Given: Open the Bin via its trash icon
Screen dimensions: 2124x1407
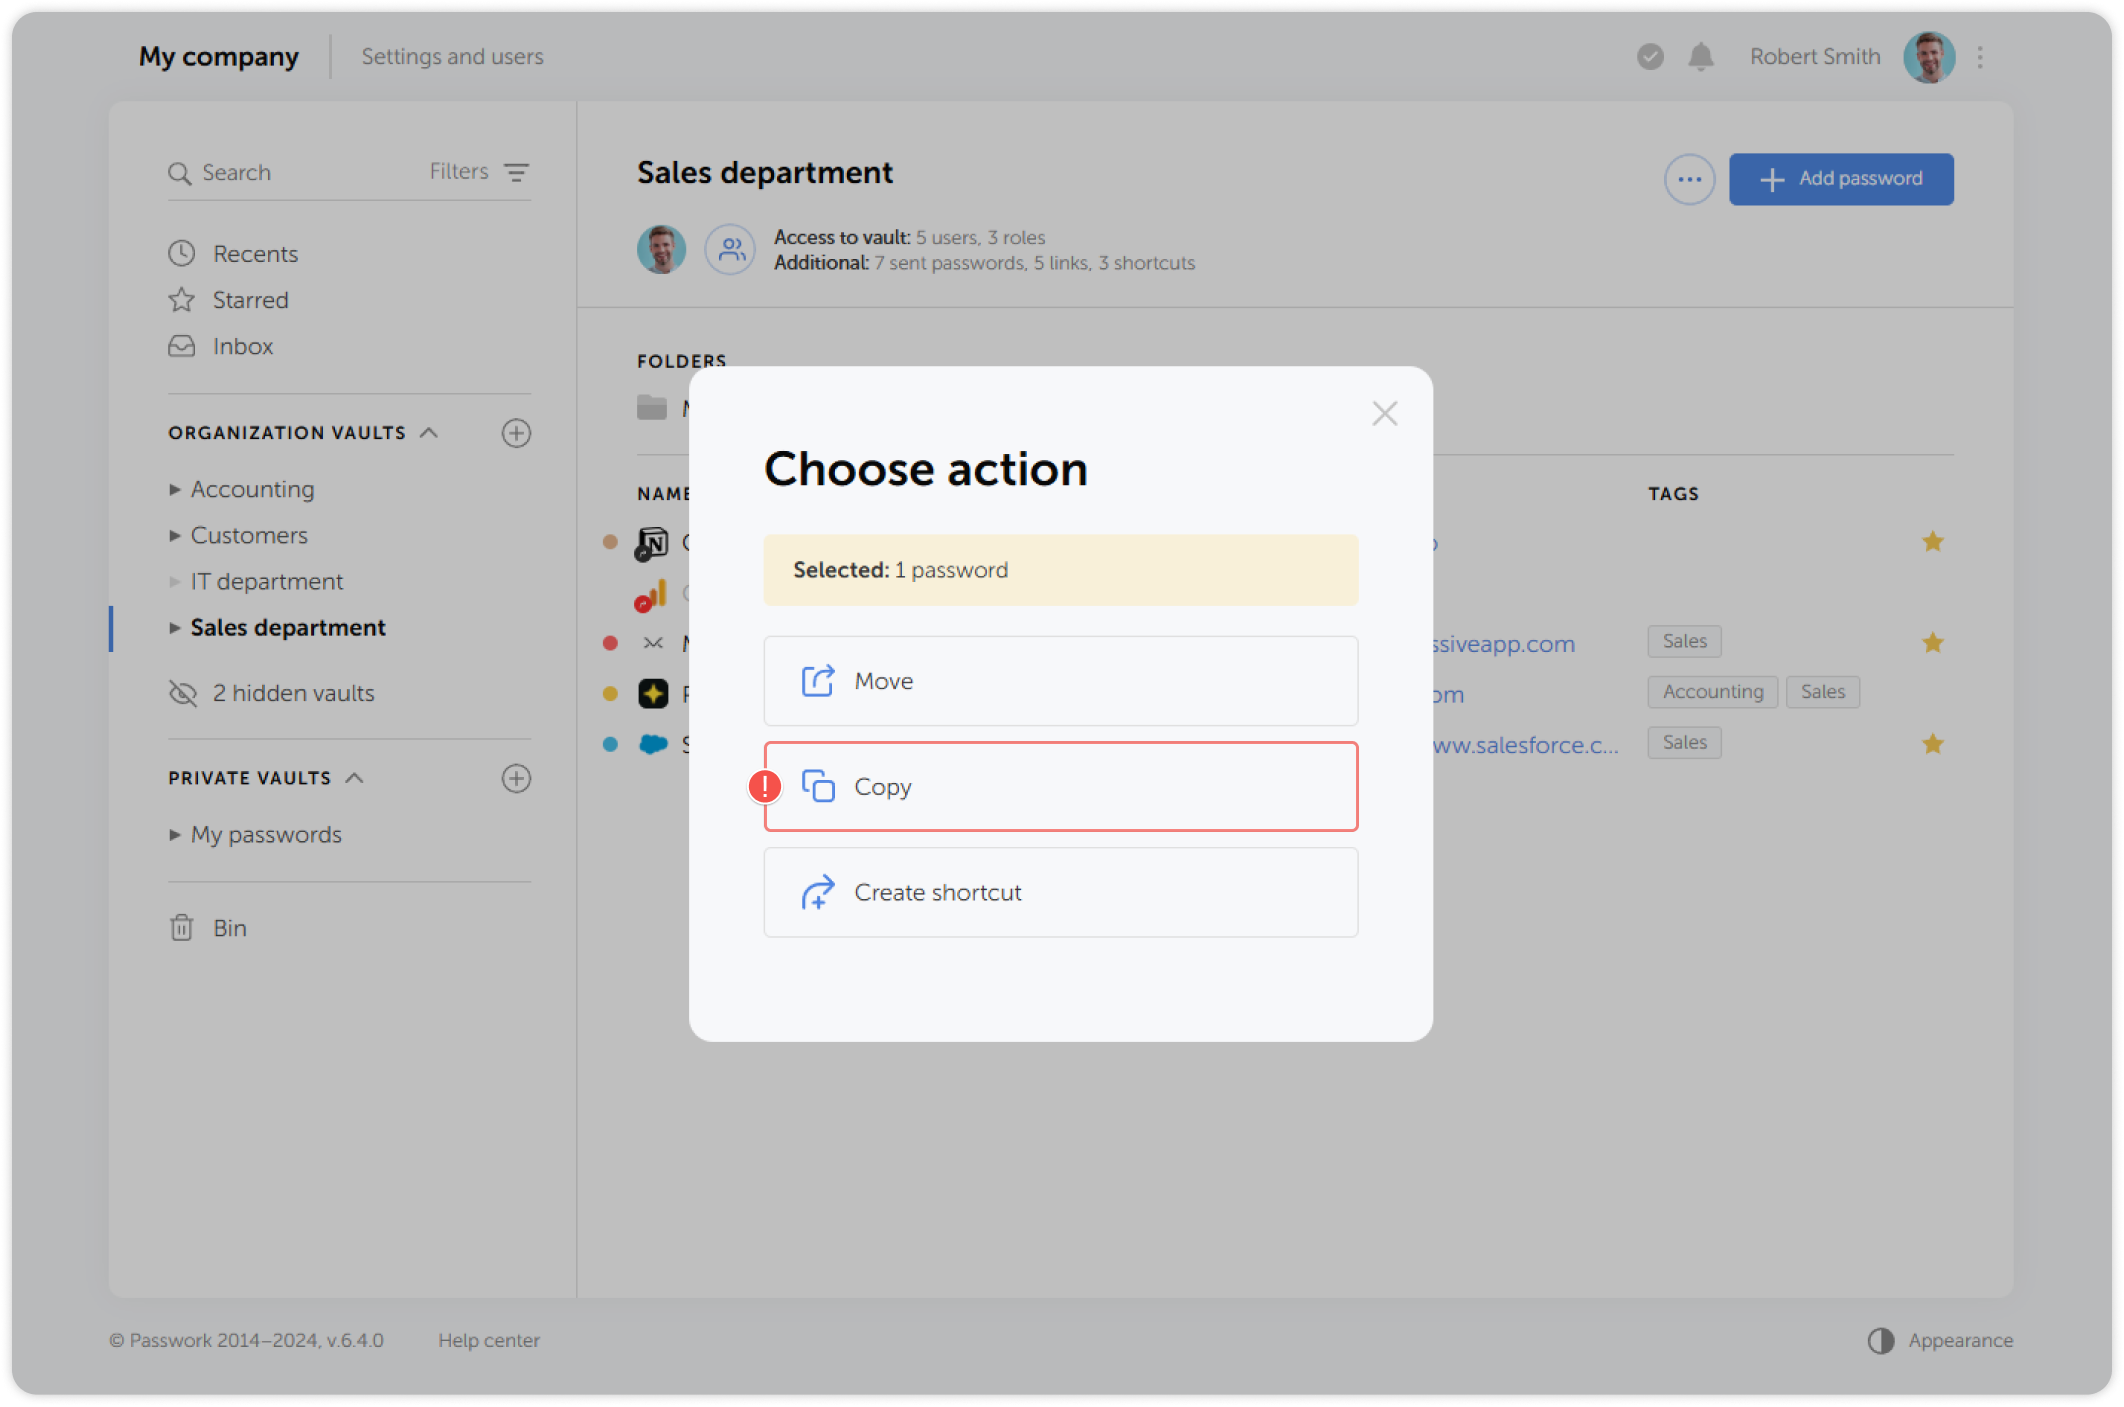Looking at the screenshot, I should tap(181, 928).
